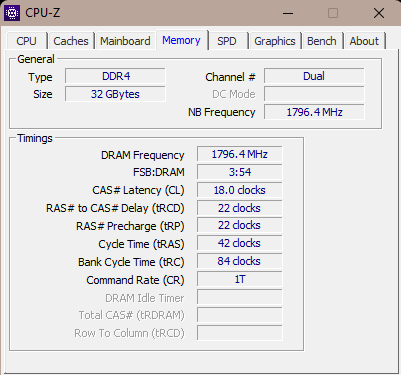Click the NB Frequency label

coord(222,112)
